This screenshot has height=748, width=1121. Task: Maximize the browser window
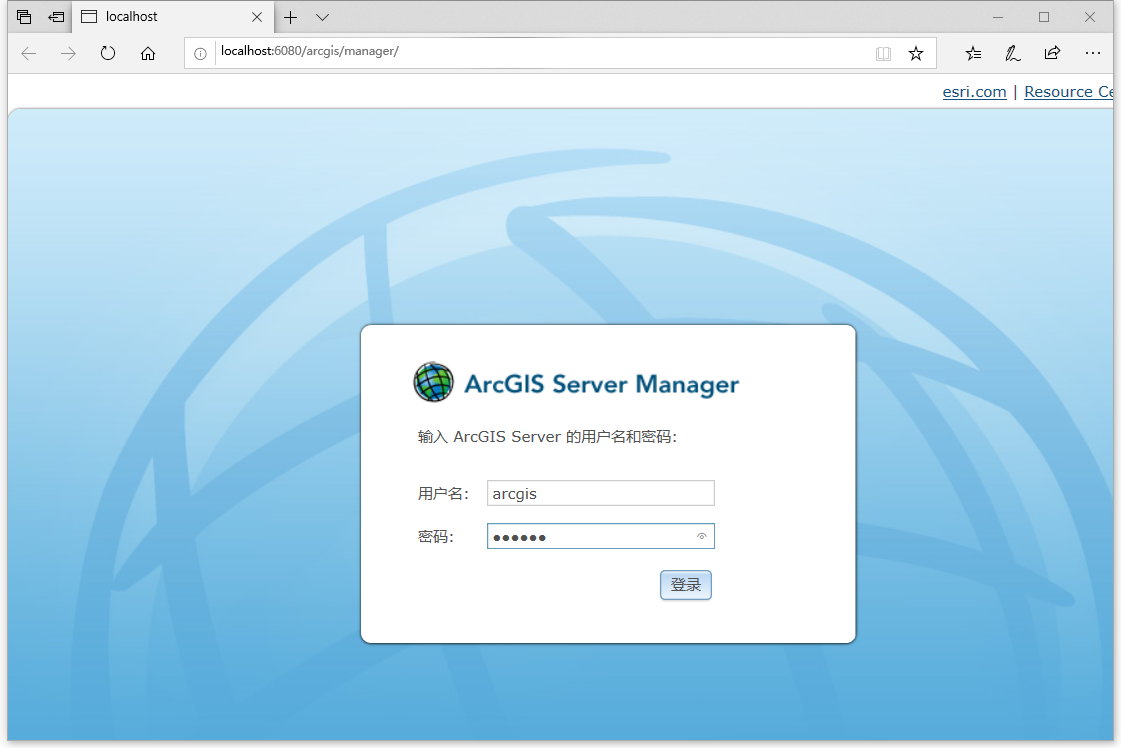point(1044,17)
